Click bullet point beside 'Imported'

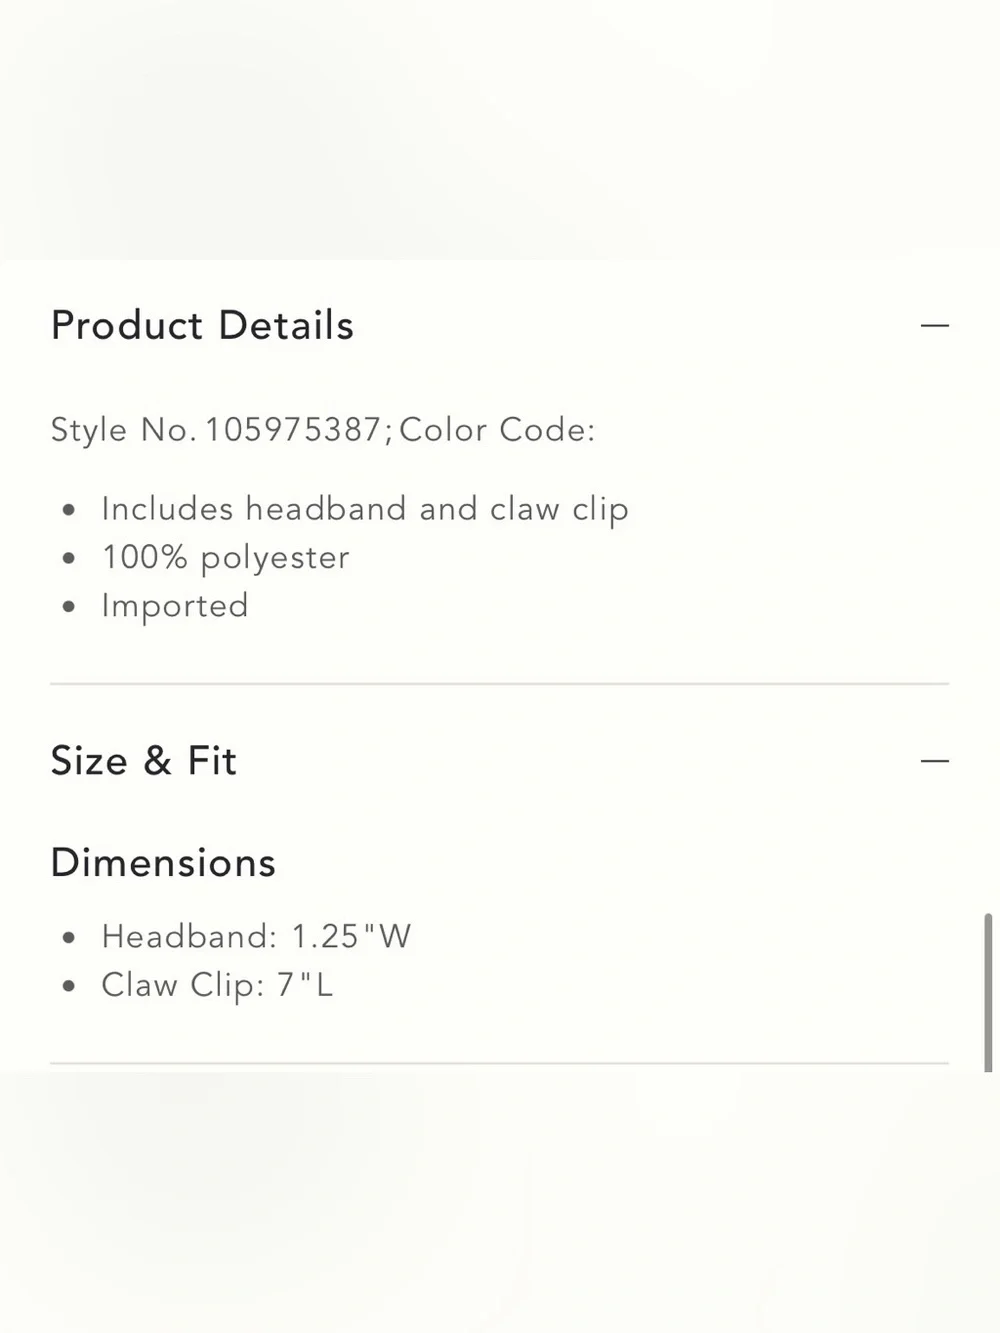[x=68, y=607]
